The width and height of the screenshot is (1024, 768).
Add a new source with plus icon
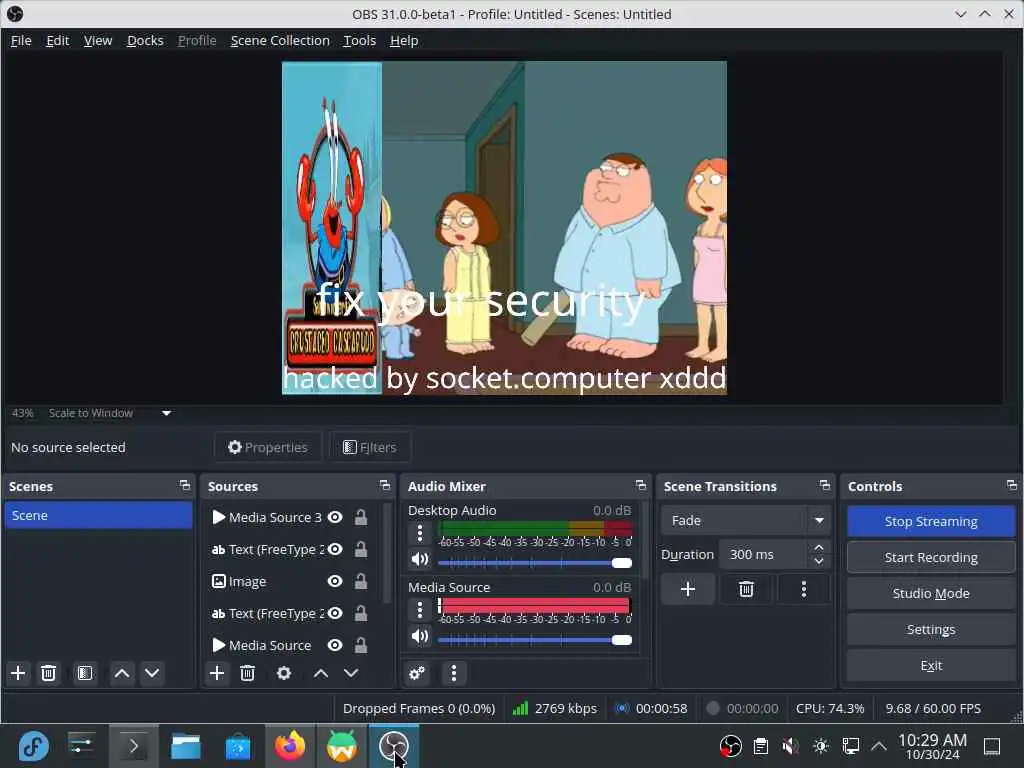tap(217, 673)
